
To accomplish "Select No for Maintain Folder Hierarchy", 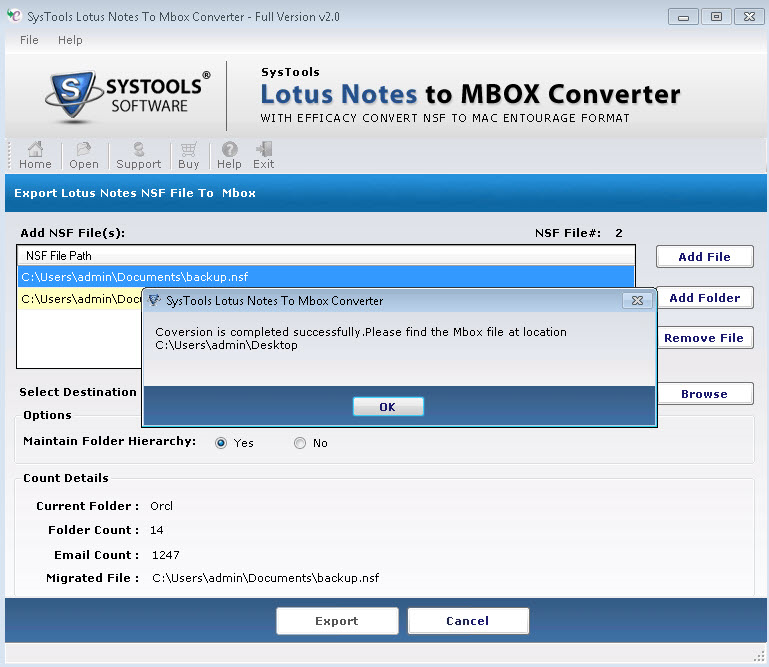I will point(300,443).
